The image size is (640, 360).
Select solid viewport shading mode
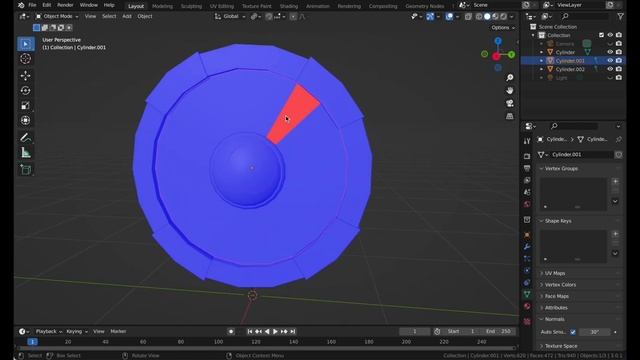click(x=487, y=17)
